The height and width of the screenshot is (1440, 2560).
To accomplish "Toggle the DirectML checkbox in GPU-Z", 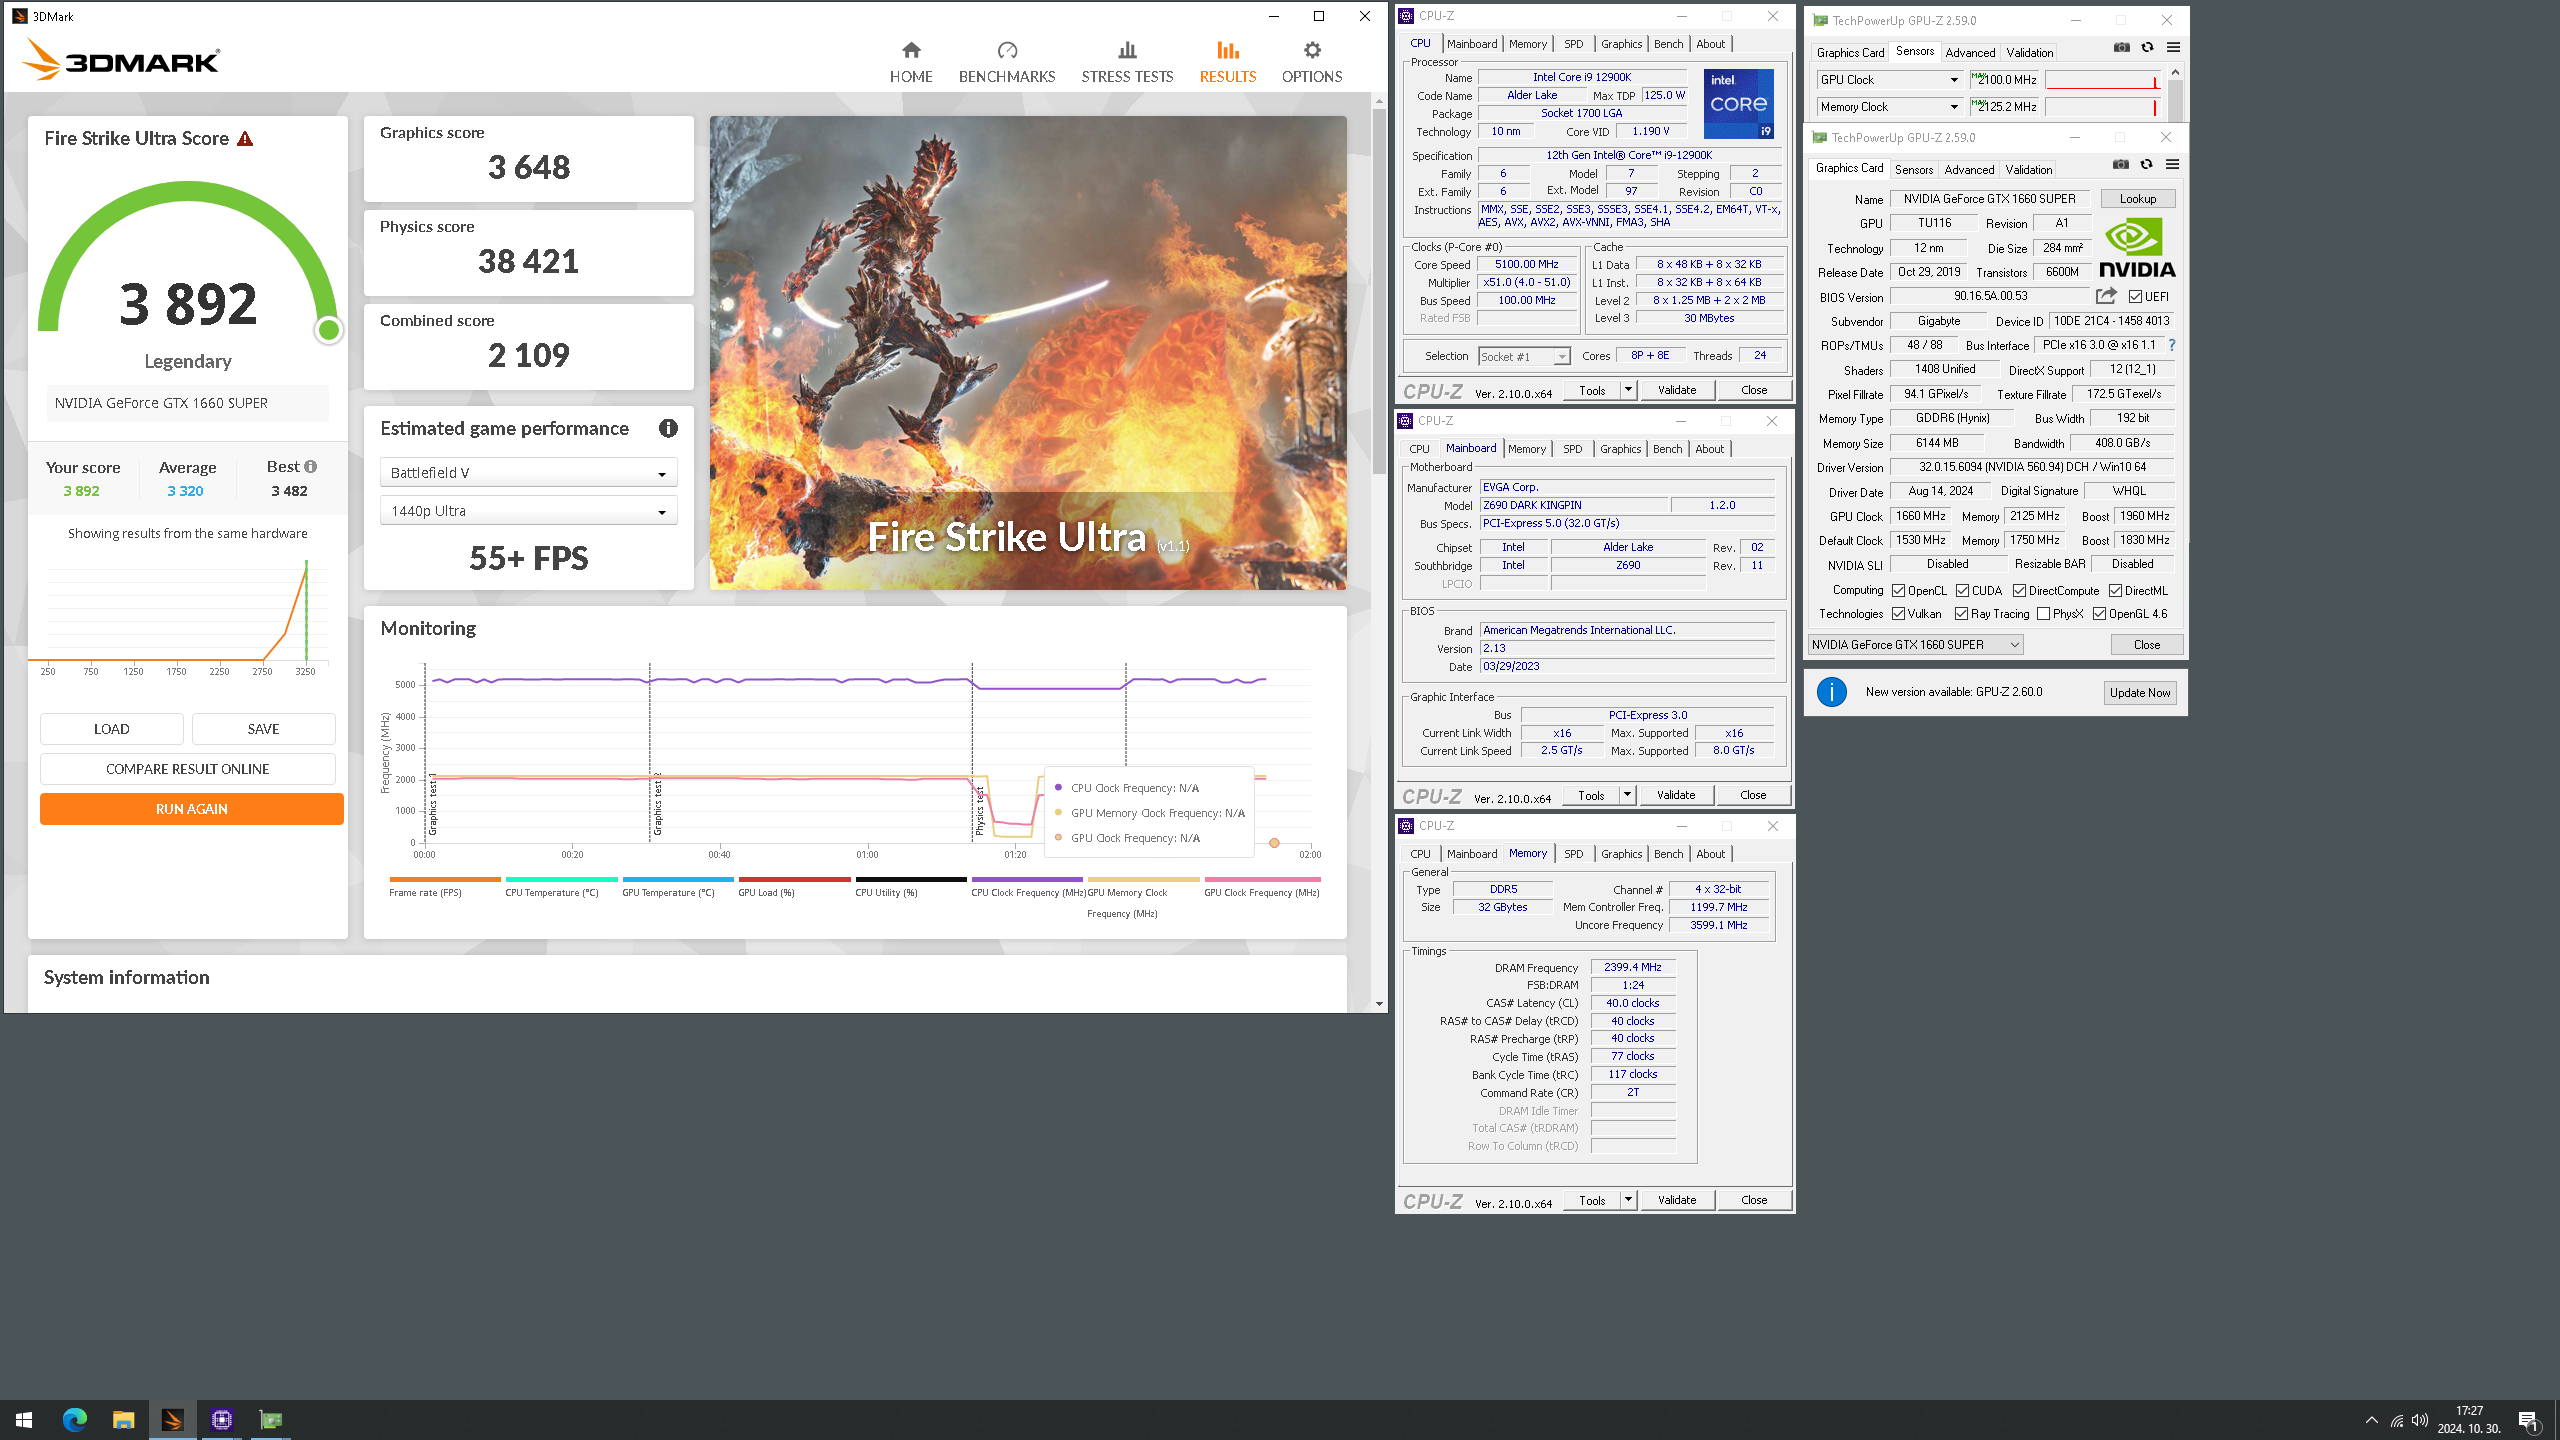I will pyautogui.click(x=2115, y=591).
